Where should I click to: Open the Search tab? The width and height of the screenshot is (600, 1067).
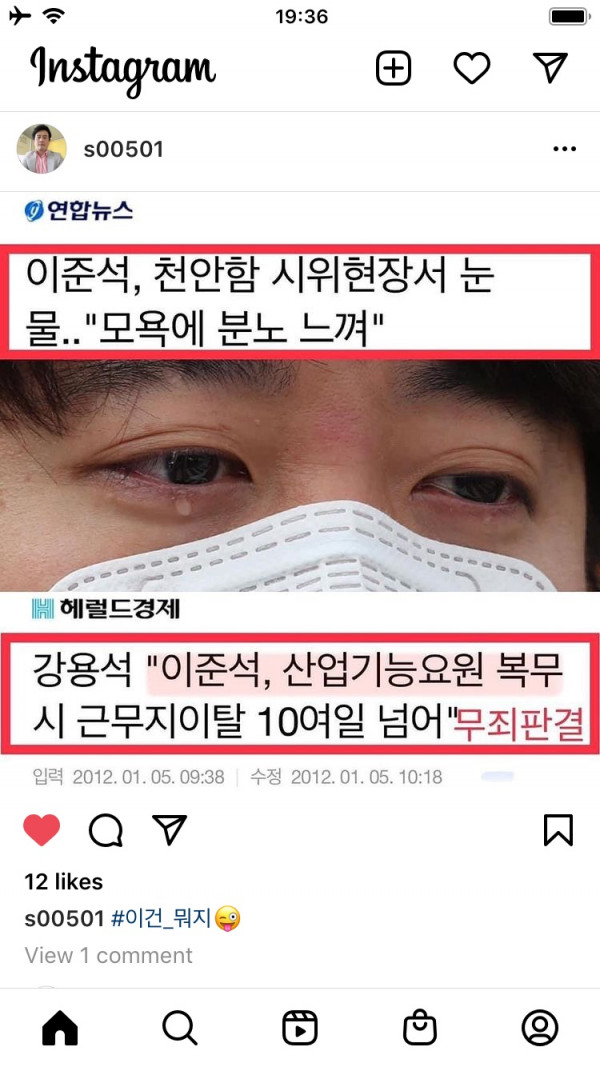[180, 1028]
